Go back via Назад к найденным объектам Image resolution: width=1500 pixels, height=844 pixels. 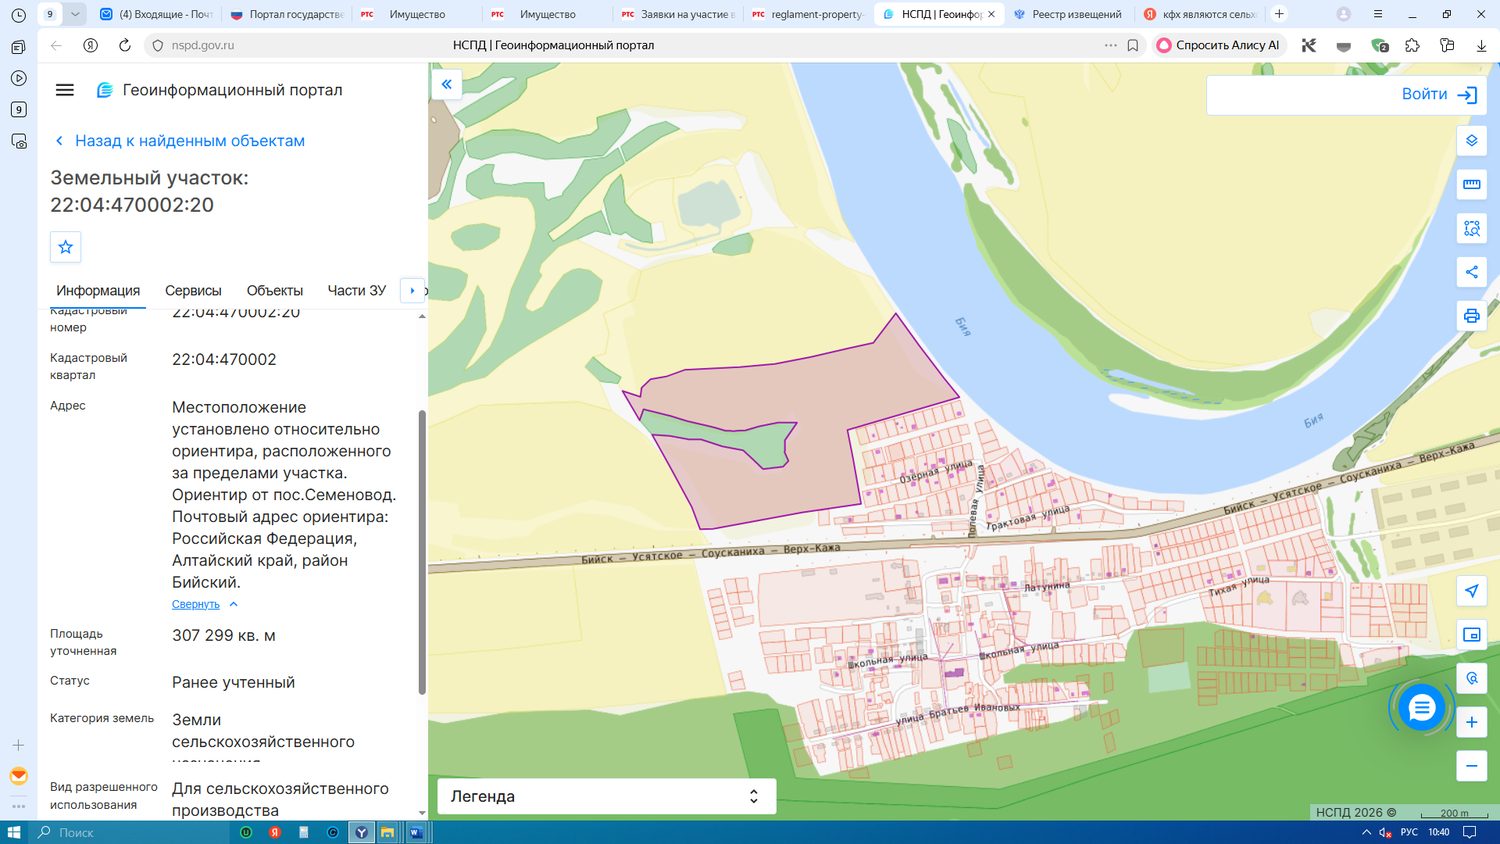point(179,141)
